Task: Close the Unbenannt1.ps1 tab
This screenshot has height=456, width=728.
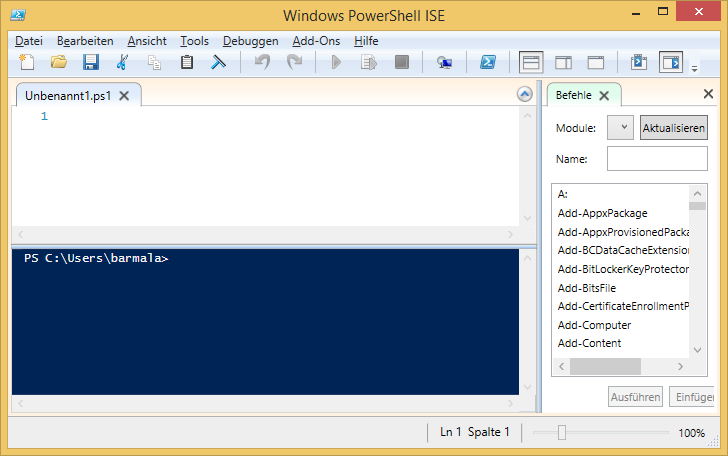Action: coord(124,96)
